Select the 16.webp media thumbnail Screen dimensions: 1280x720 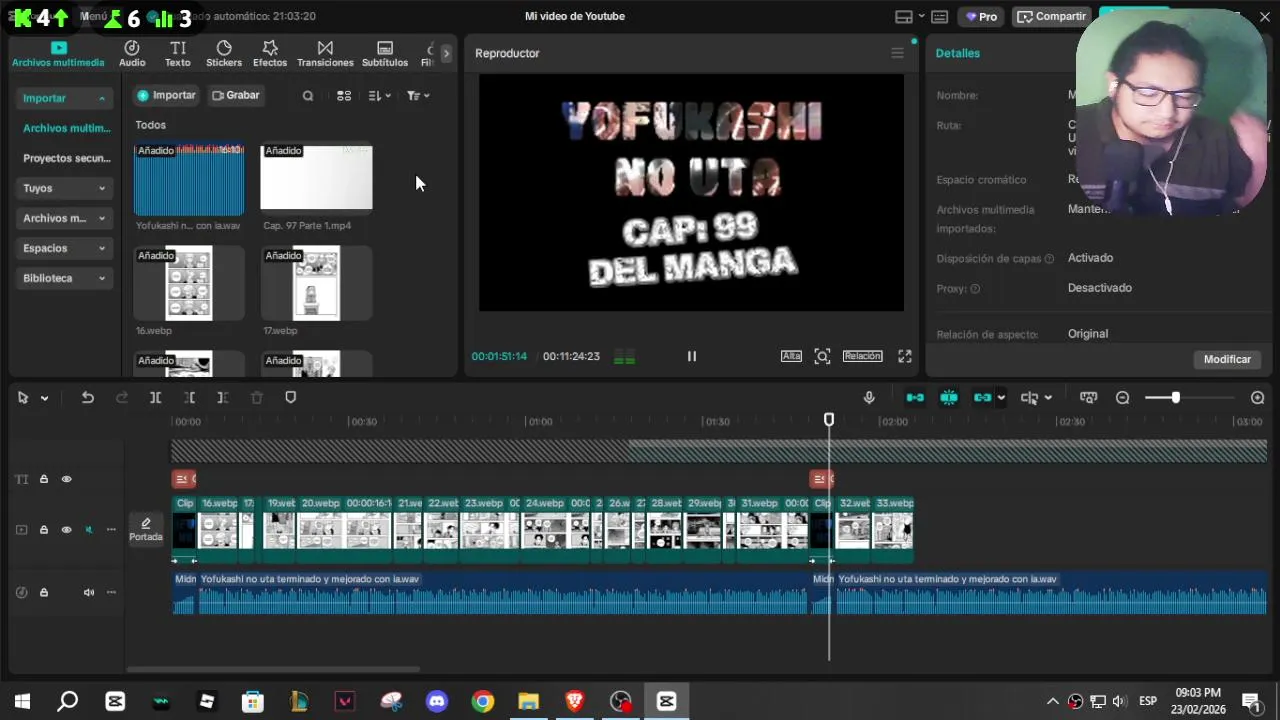point(189,283)
